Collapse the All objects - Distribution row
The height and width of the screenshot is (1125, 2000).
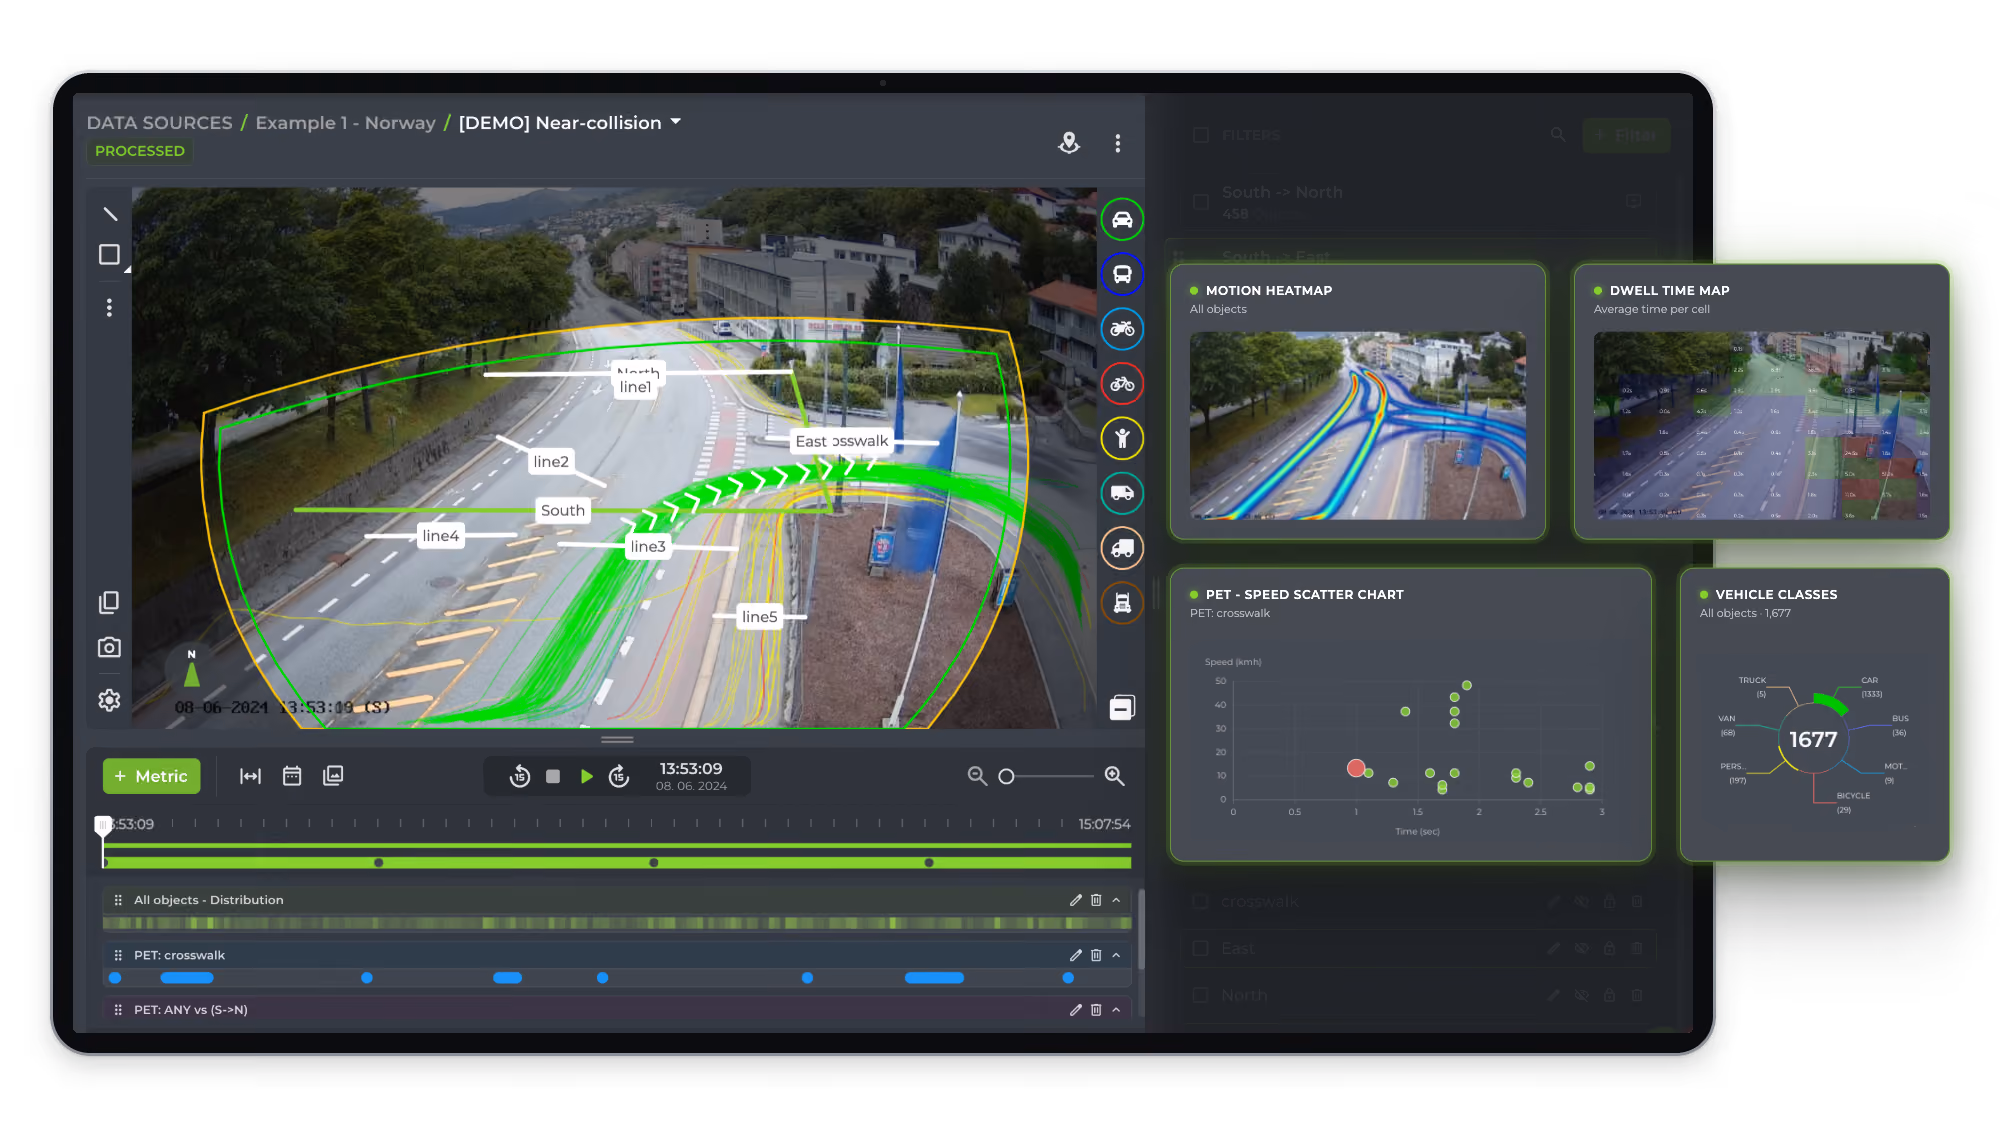(1116, 900)
